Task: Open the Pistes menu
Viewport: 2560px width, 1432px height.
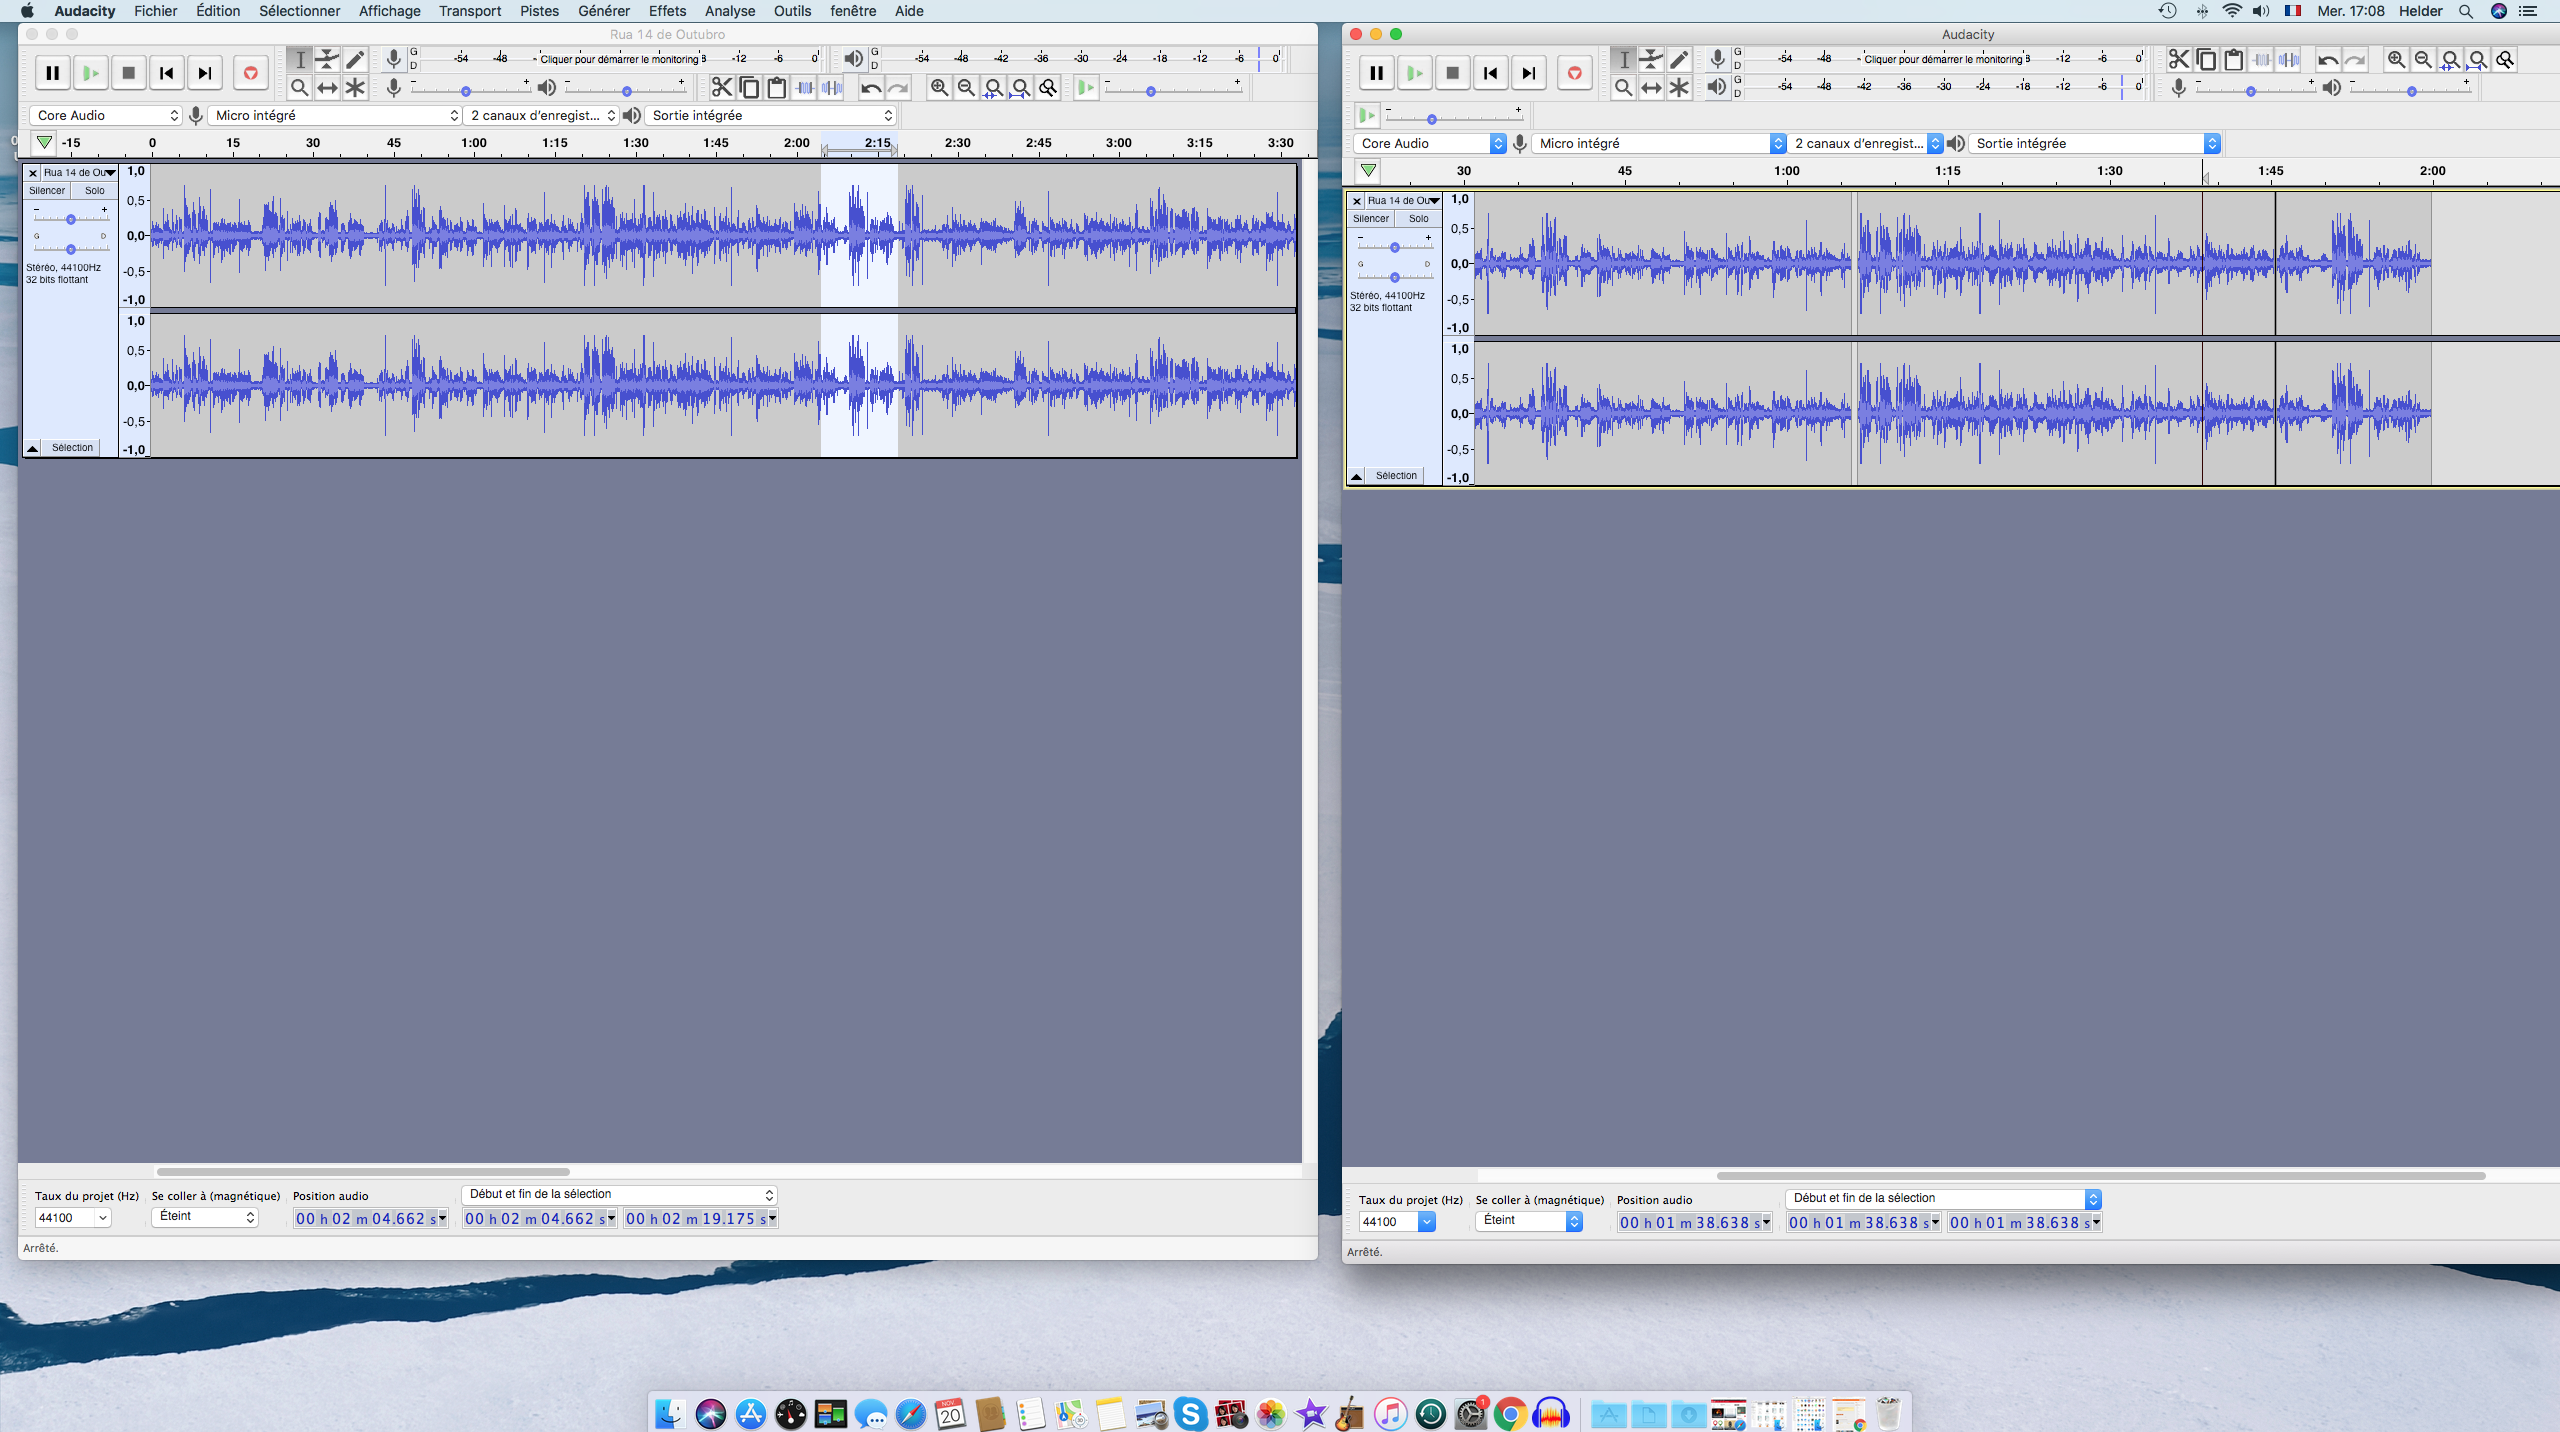Action: click(539, 11)
